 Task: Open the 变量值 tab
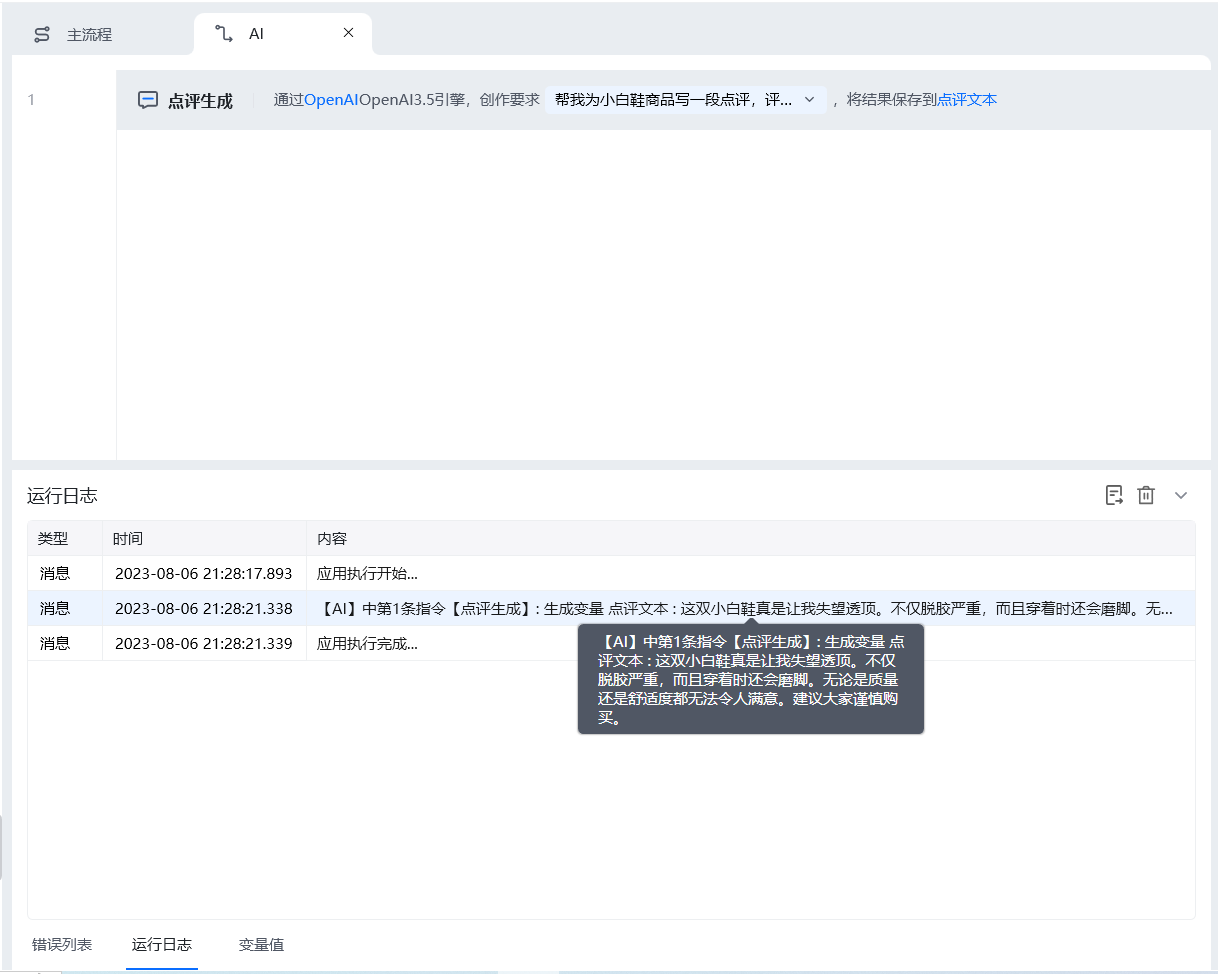coord(261,944)
